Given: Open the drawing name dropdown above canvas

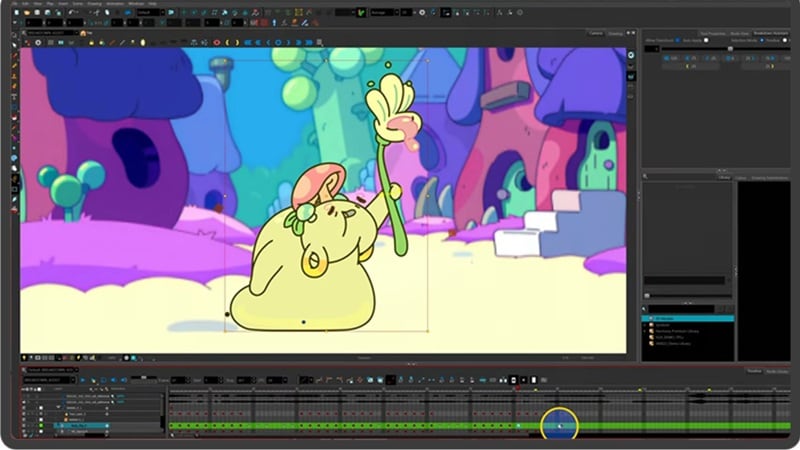Looking at the screenshot, I should point(52,33).
